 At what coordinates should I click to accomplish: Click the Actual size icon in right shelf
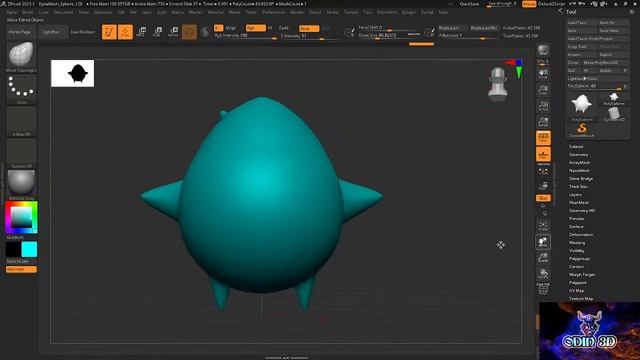(543, 106)
